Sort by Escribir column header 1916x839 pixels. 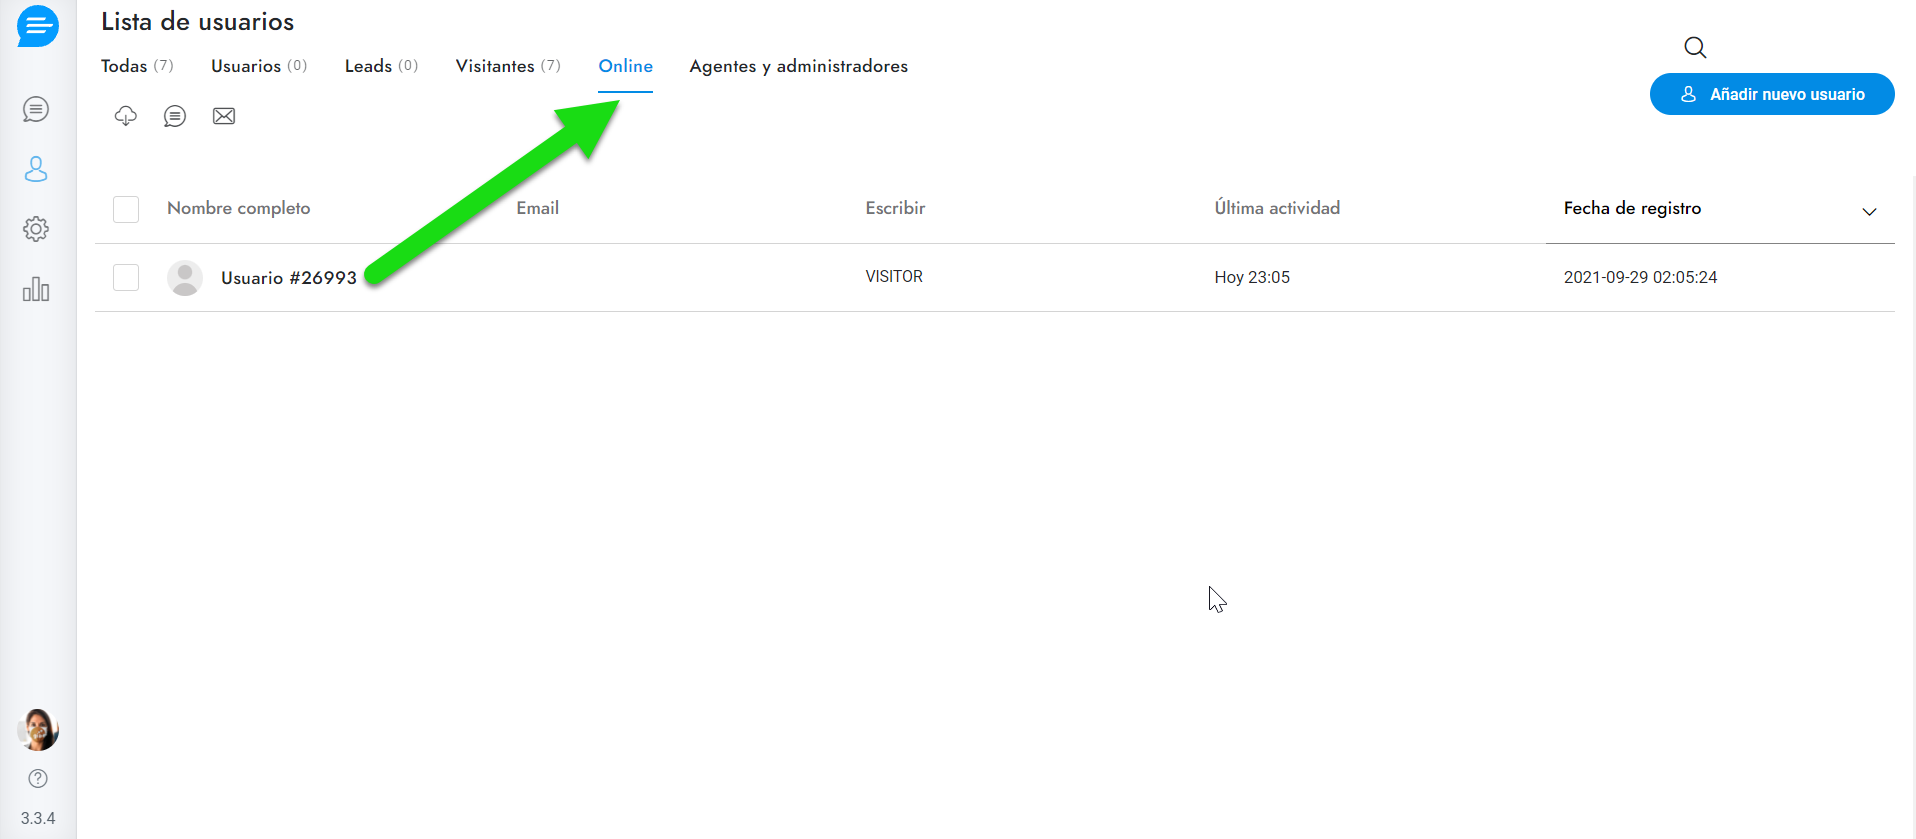895,208
